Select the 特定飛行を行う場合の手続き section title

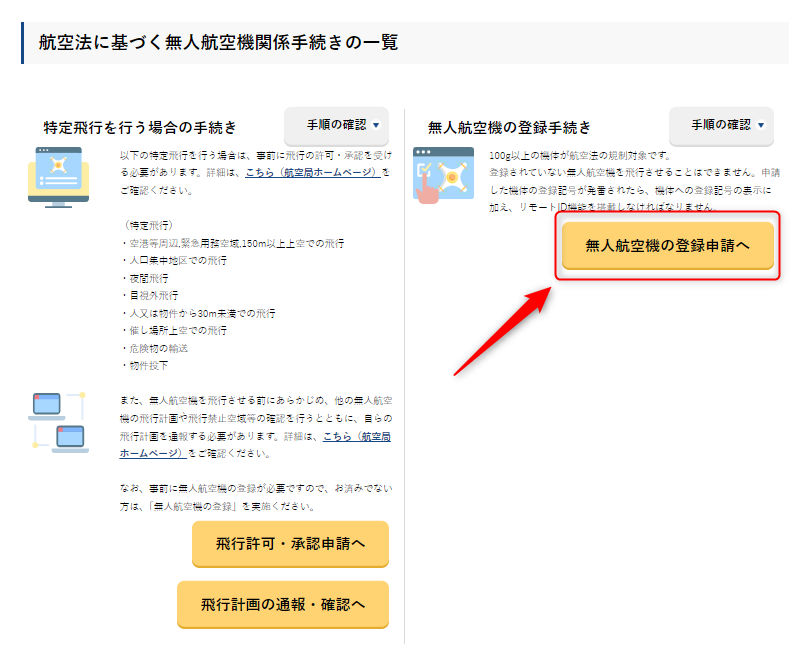(x=140, y=128)
